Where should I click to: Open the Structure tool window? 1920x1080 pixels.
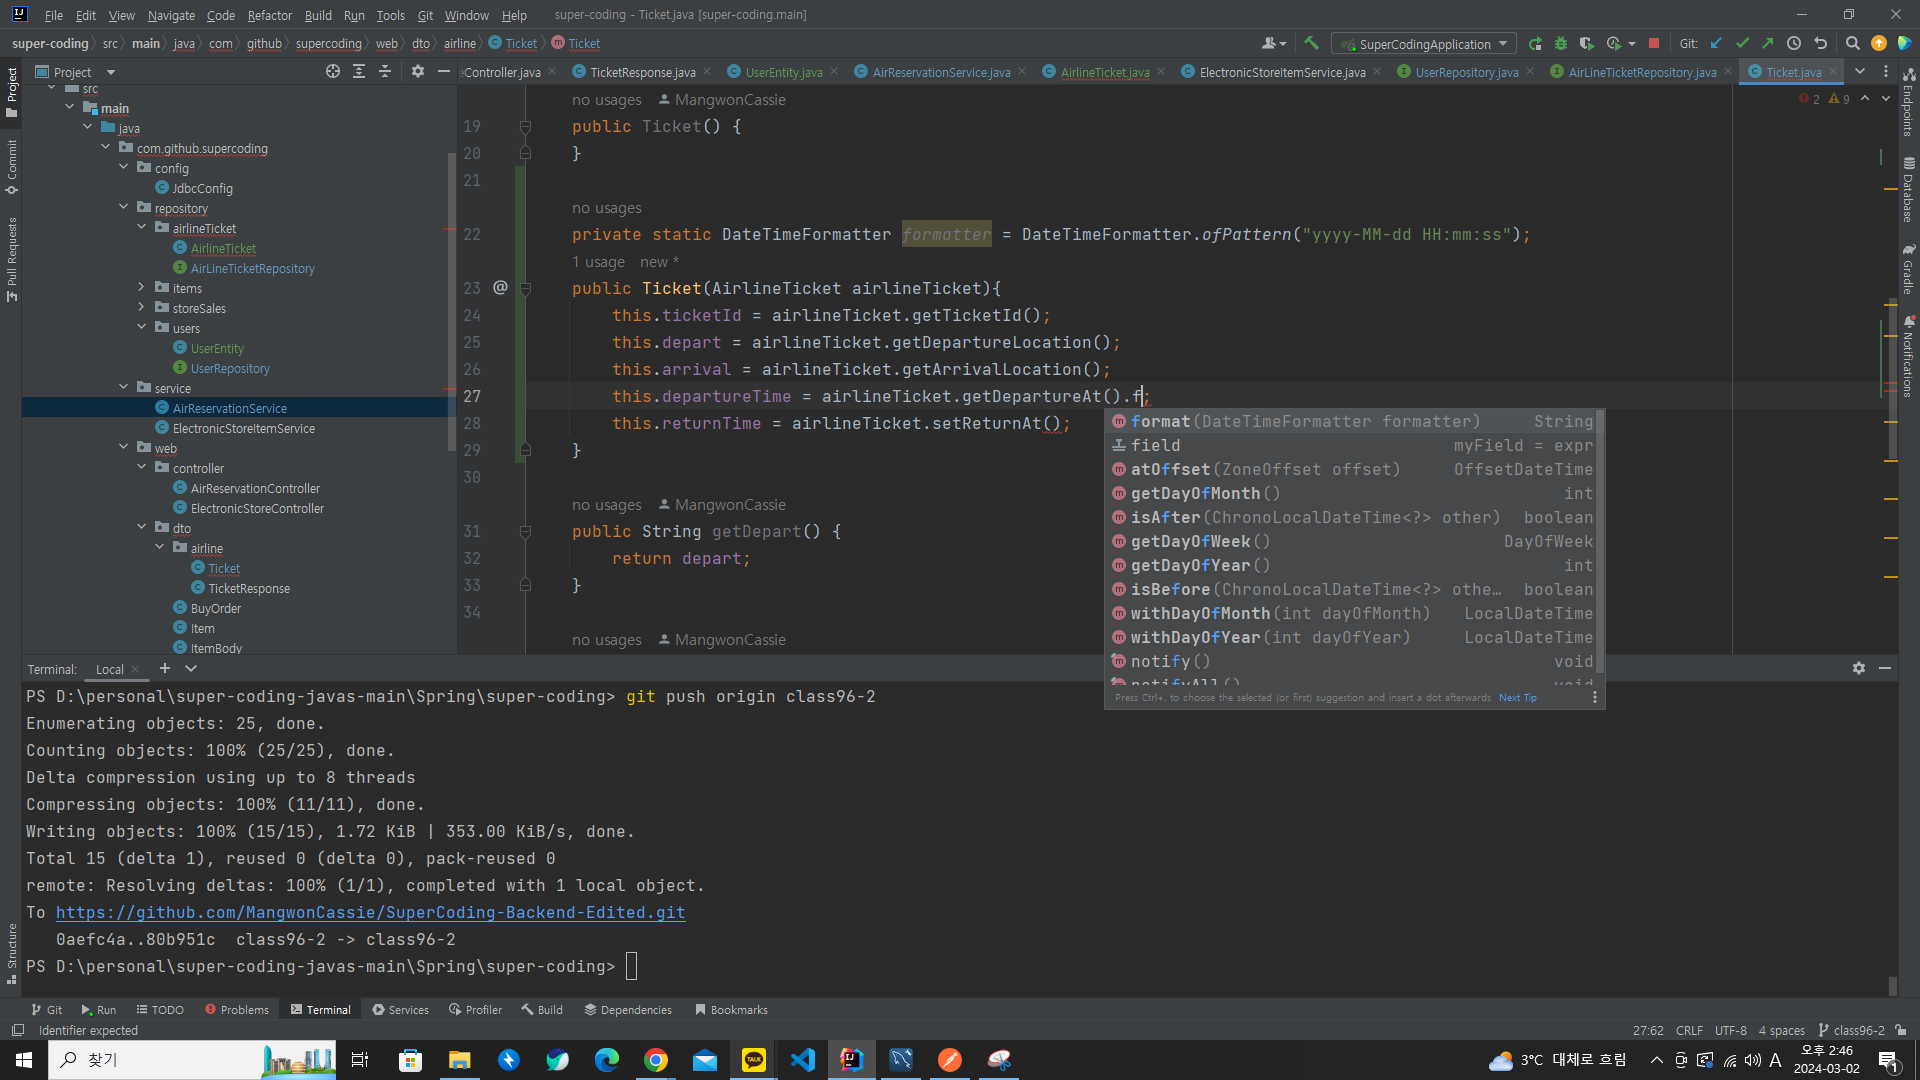[x=12, y=954]
